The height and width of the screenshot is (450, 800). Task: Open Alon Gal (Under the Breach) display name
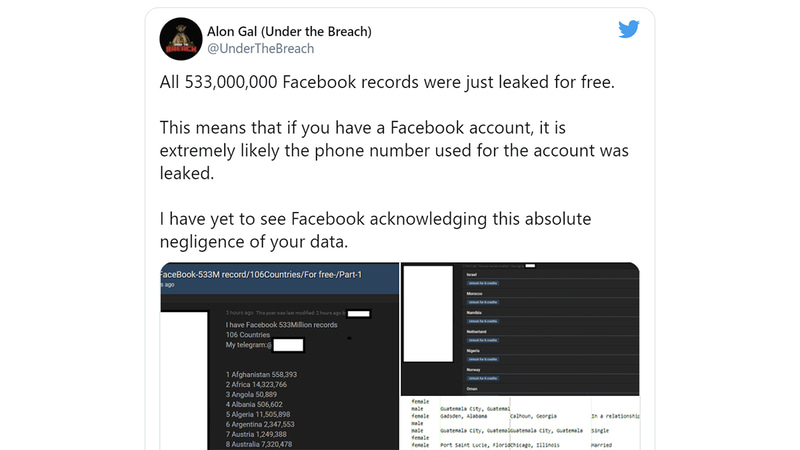click(x=289, y=31)
